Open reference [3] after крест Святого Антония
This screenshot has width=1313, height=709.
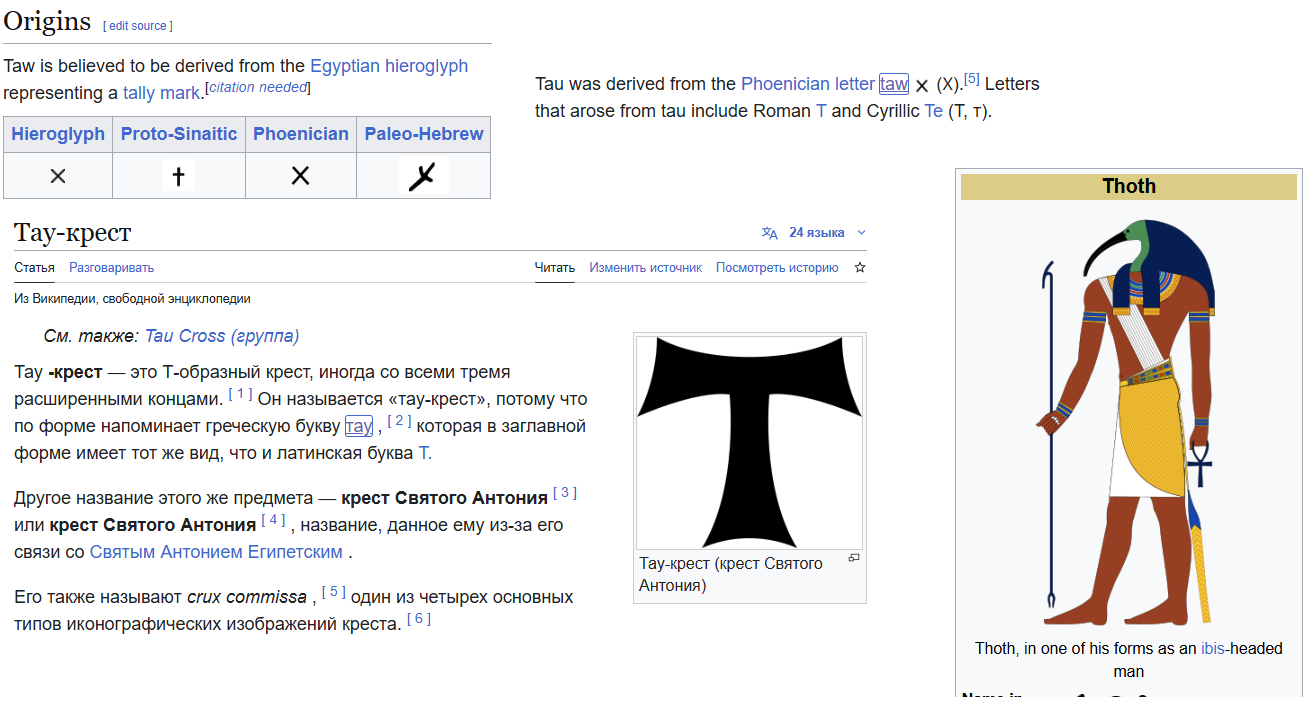point(565,492)
